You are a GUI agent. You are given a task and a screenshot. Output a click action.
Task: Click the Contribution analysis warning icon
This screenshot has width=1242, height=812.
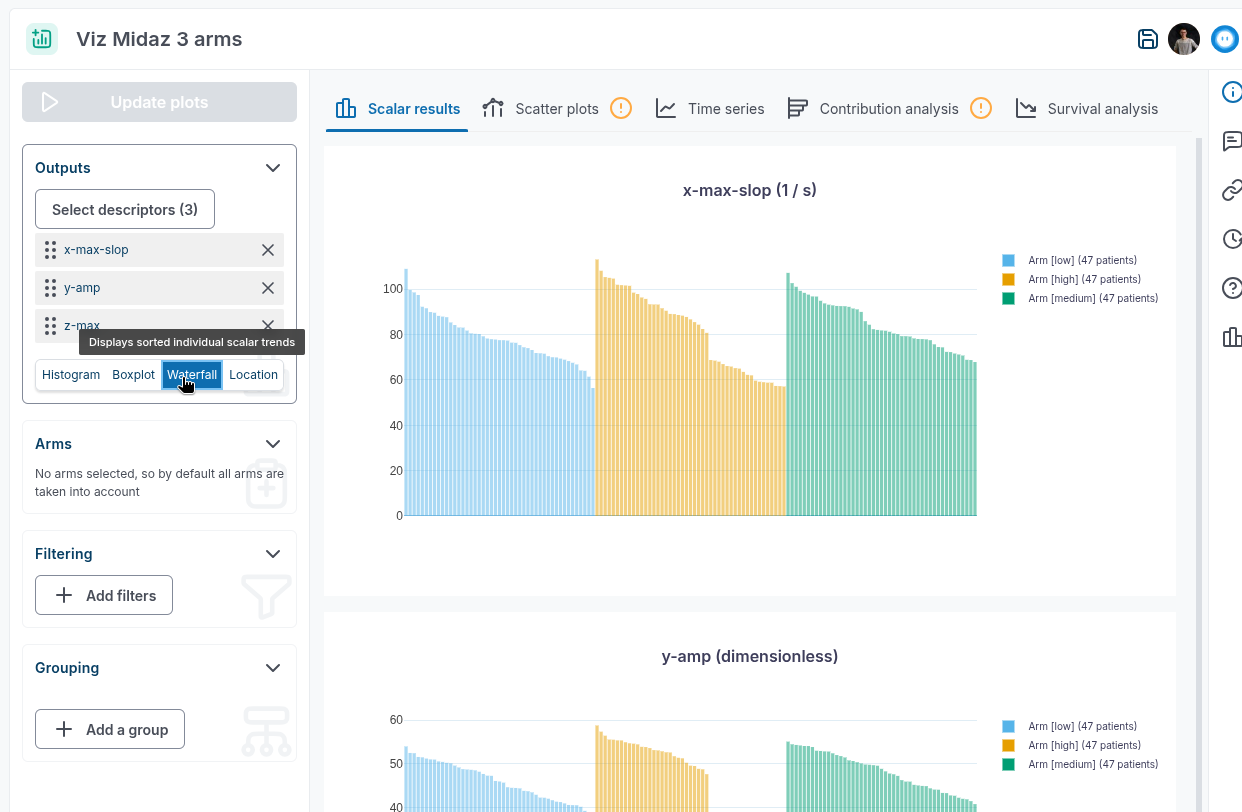tap(981, 108)
